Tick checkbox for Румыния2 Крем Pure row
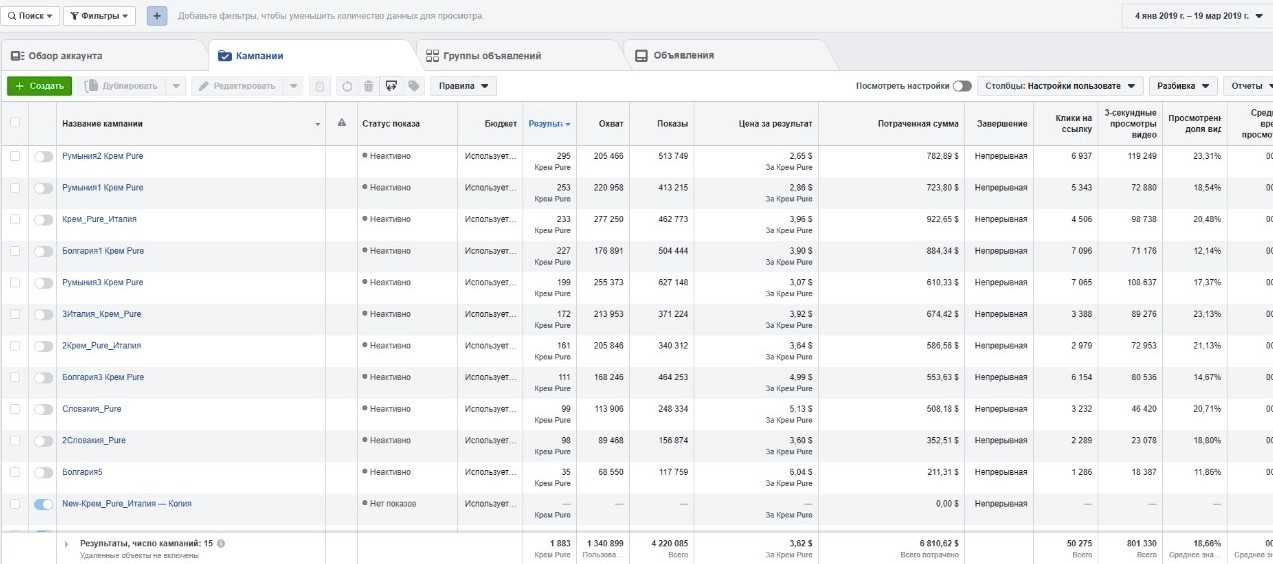This screenshot has width=1273, height=564. coord(14,156)
